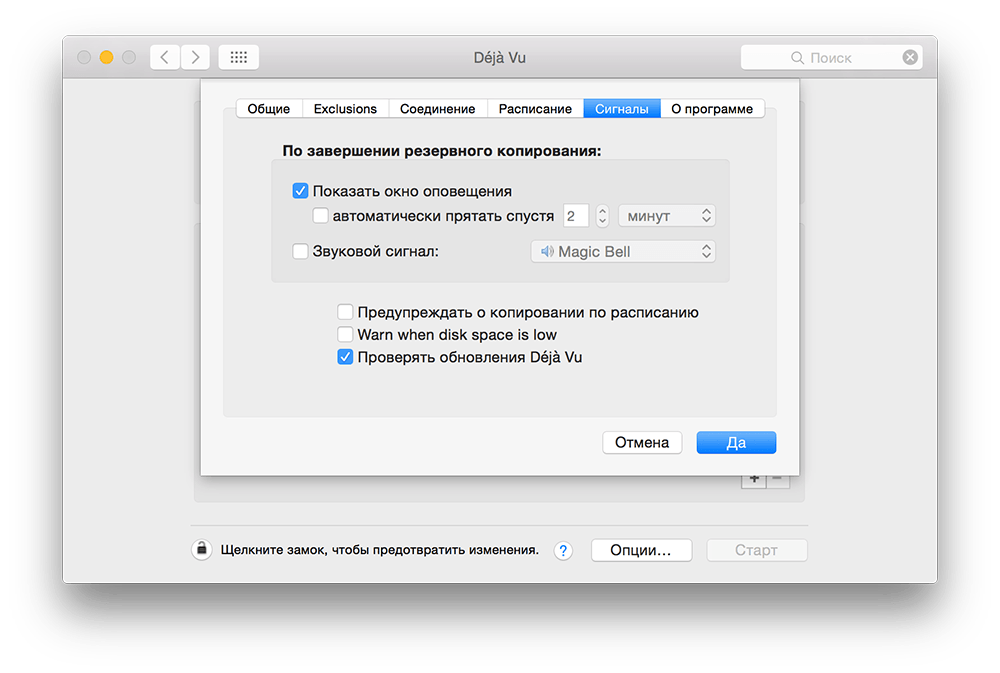
Task: Click the minus button in the background window
Action: [777, 480]
